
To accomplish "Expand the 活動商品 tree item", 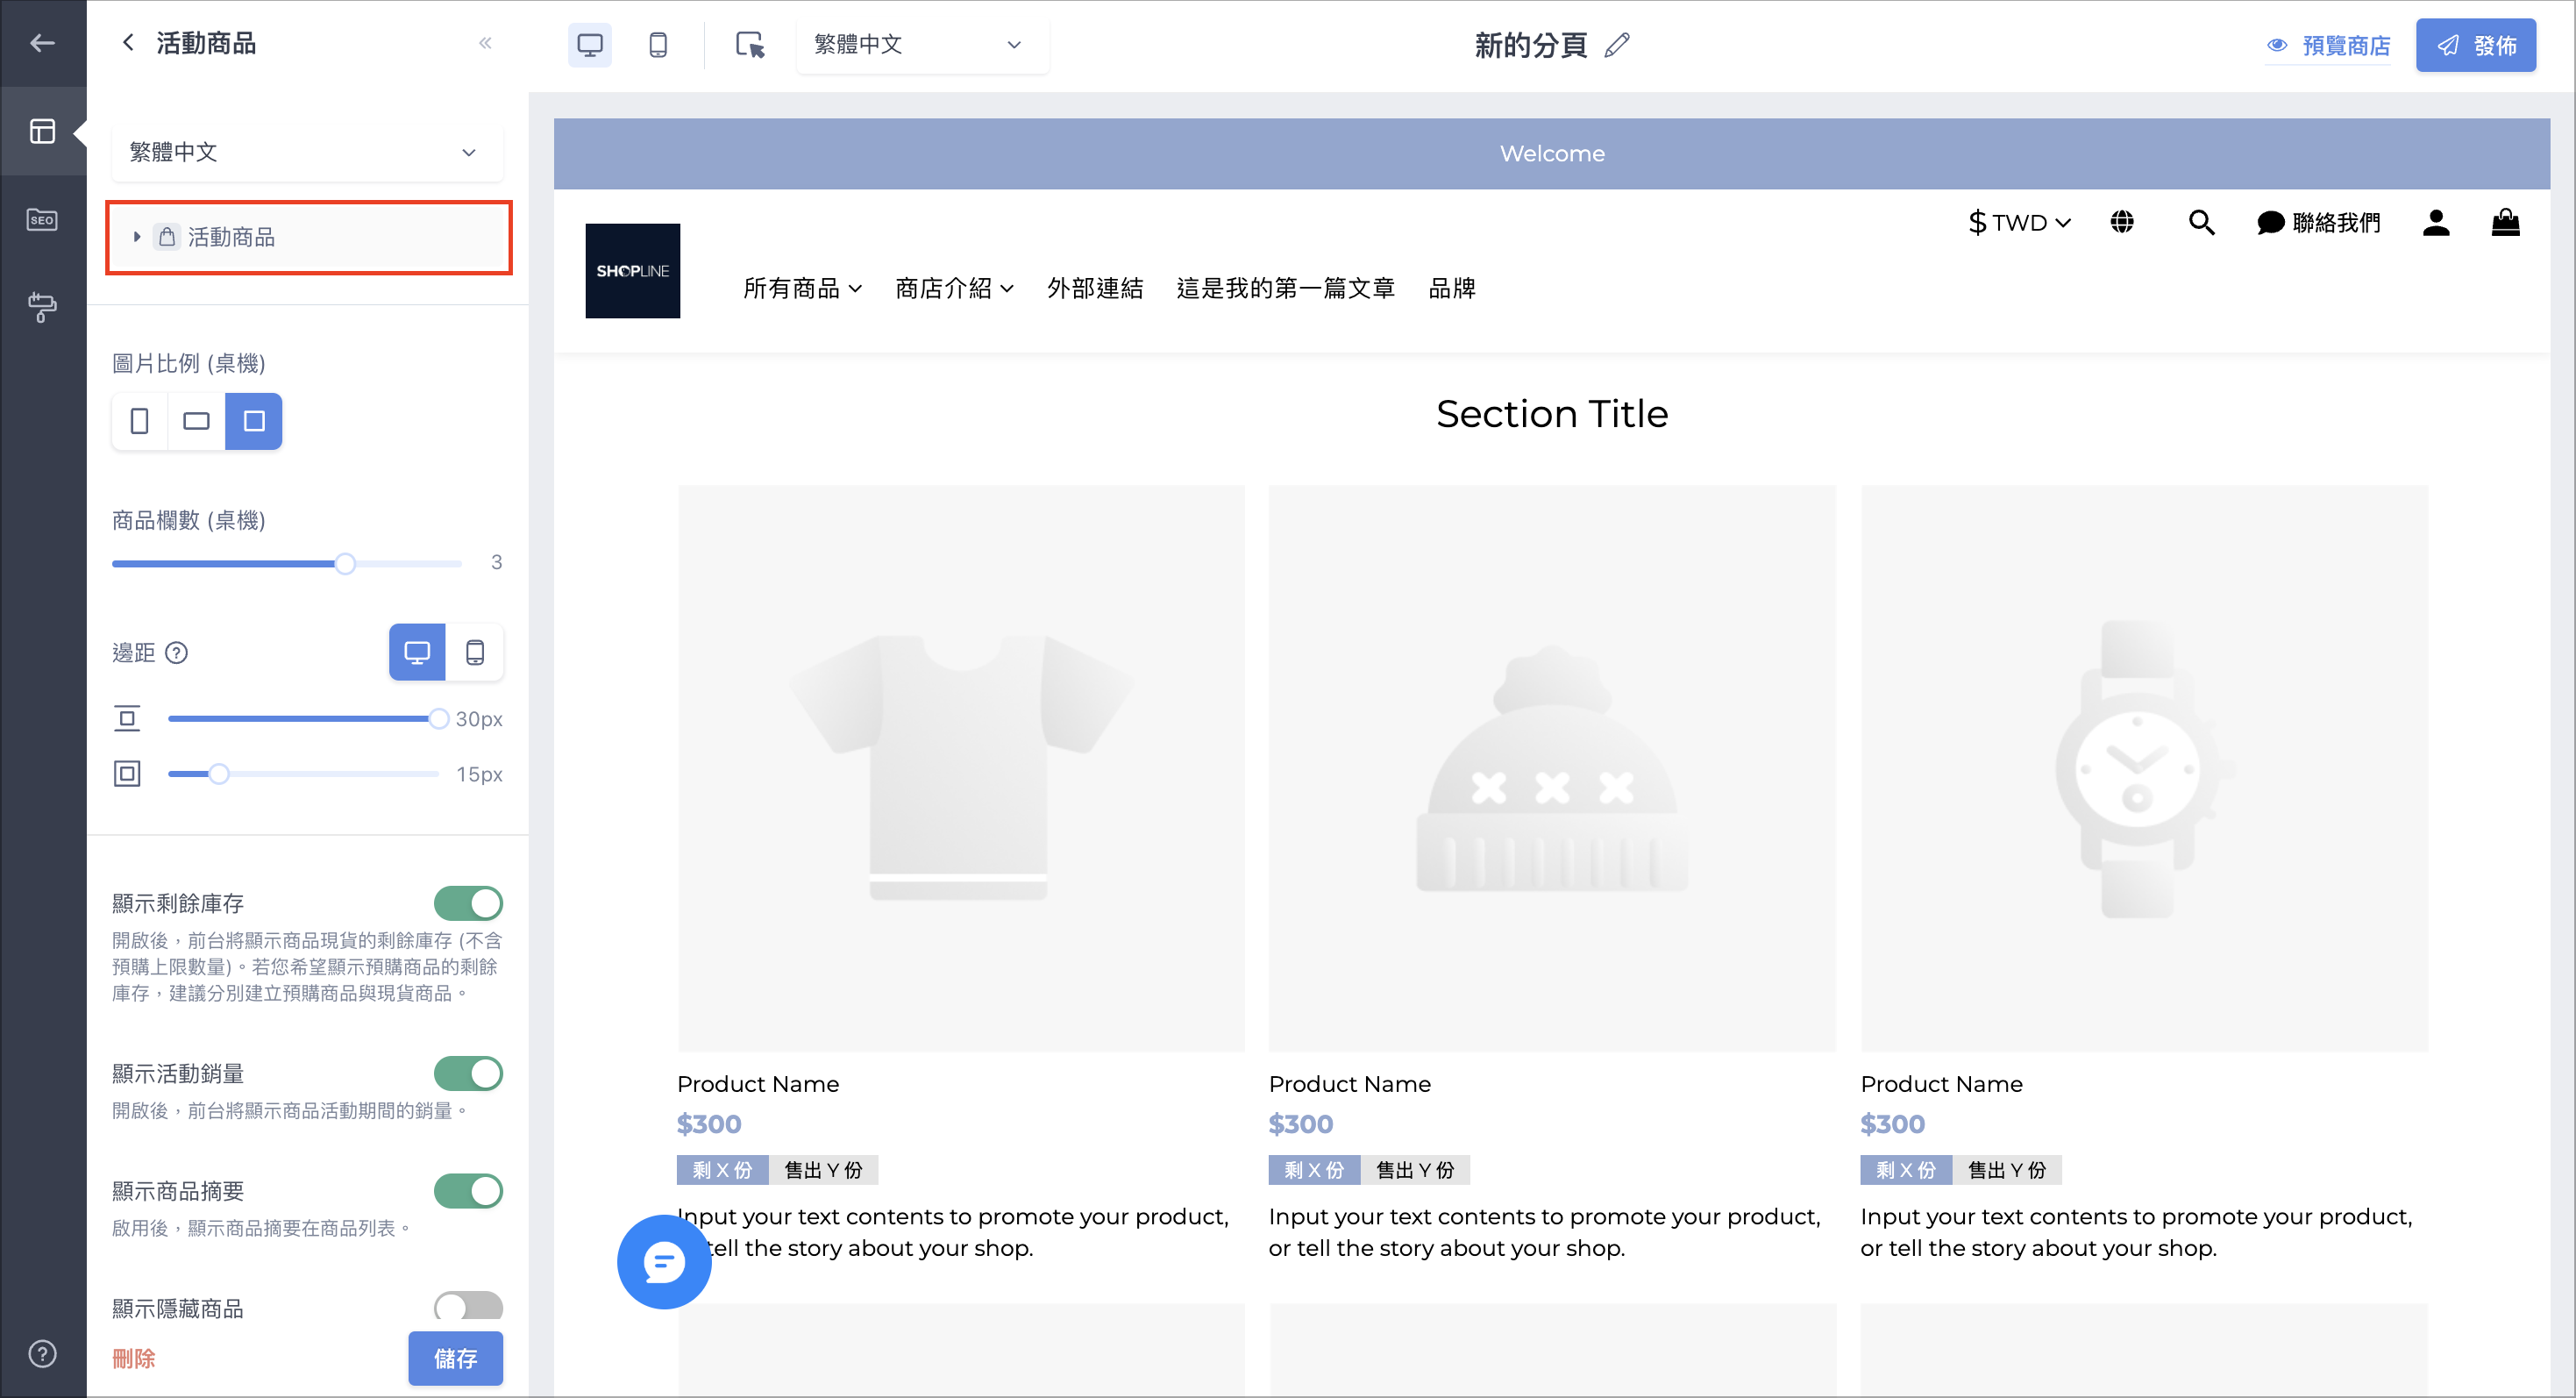I will point(137,237).
